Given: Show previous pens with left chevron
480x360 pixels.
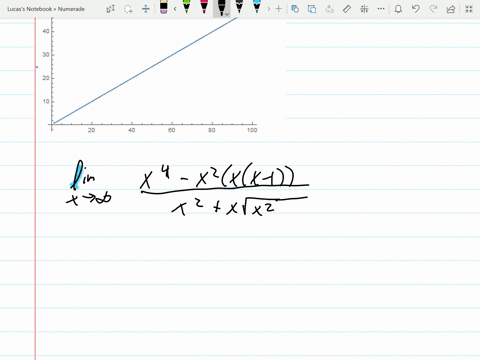Looking at the screenshot, I should coord(175,9).
